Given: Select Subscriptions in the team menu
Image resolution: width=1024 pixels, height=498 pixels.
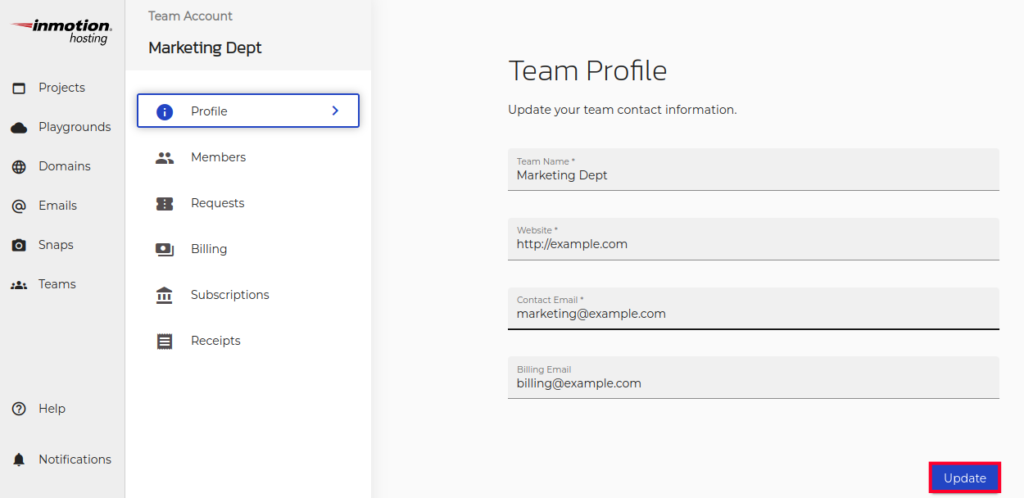Looking at the screenshot, I should click(x=230, y=295).
